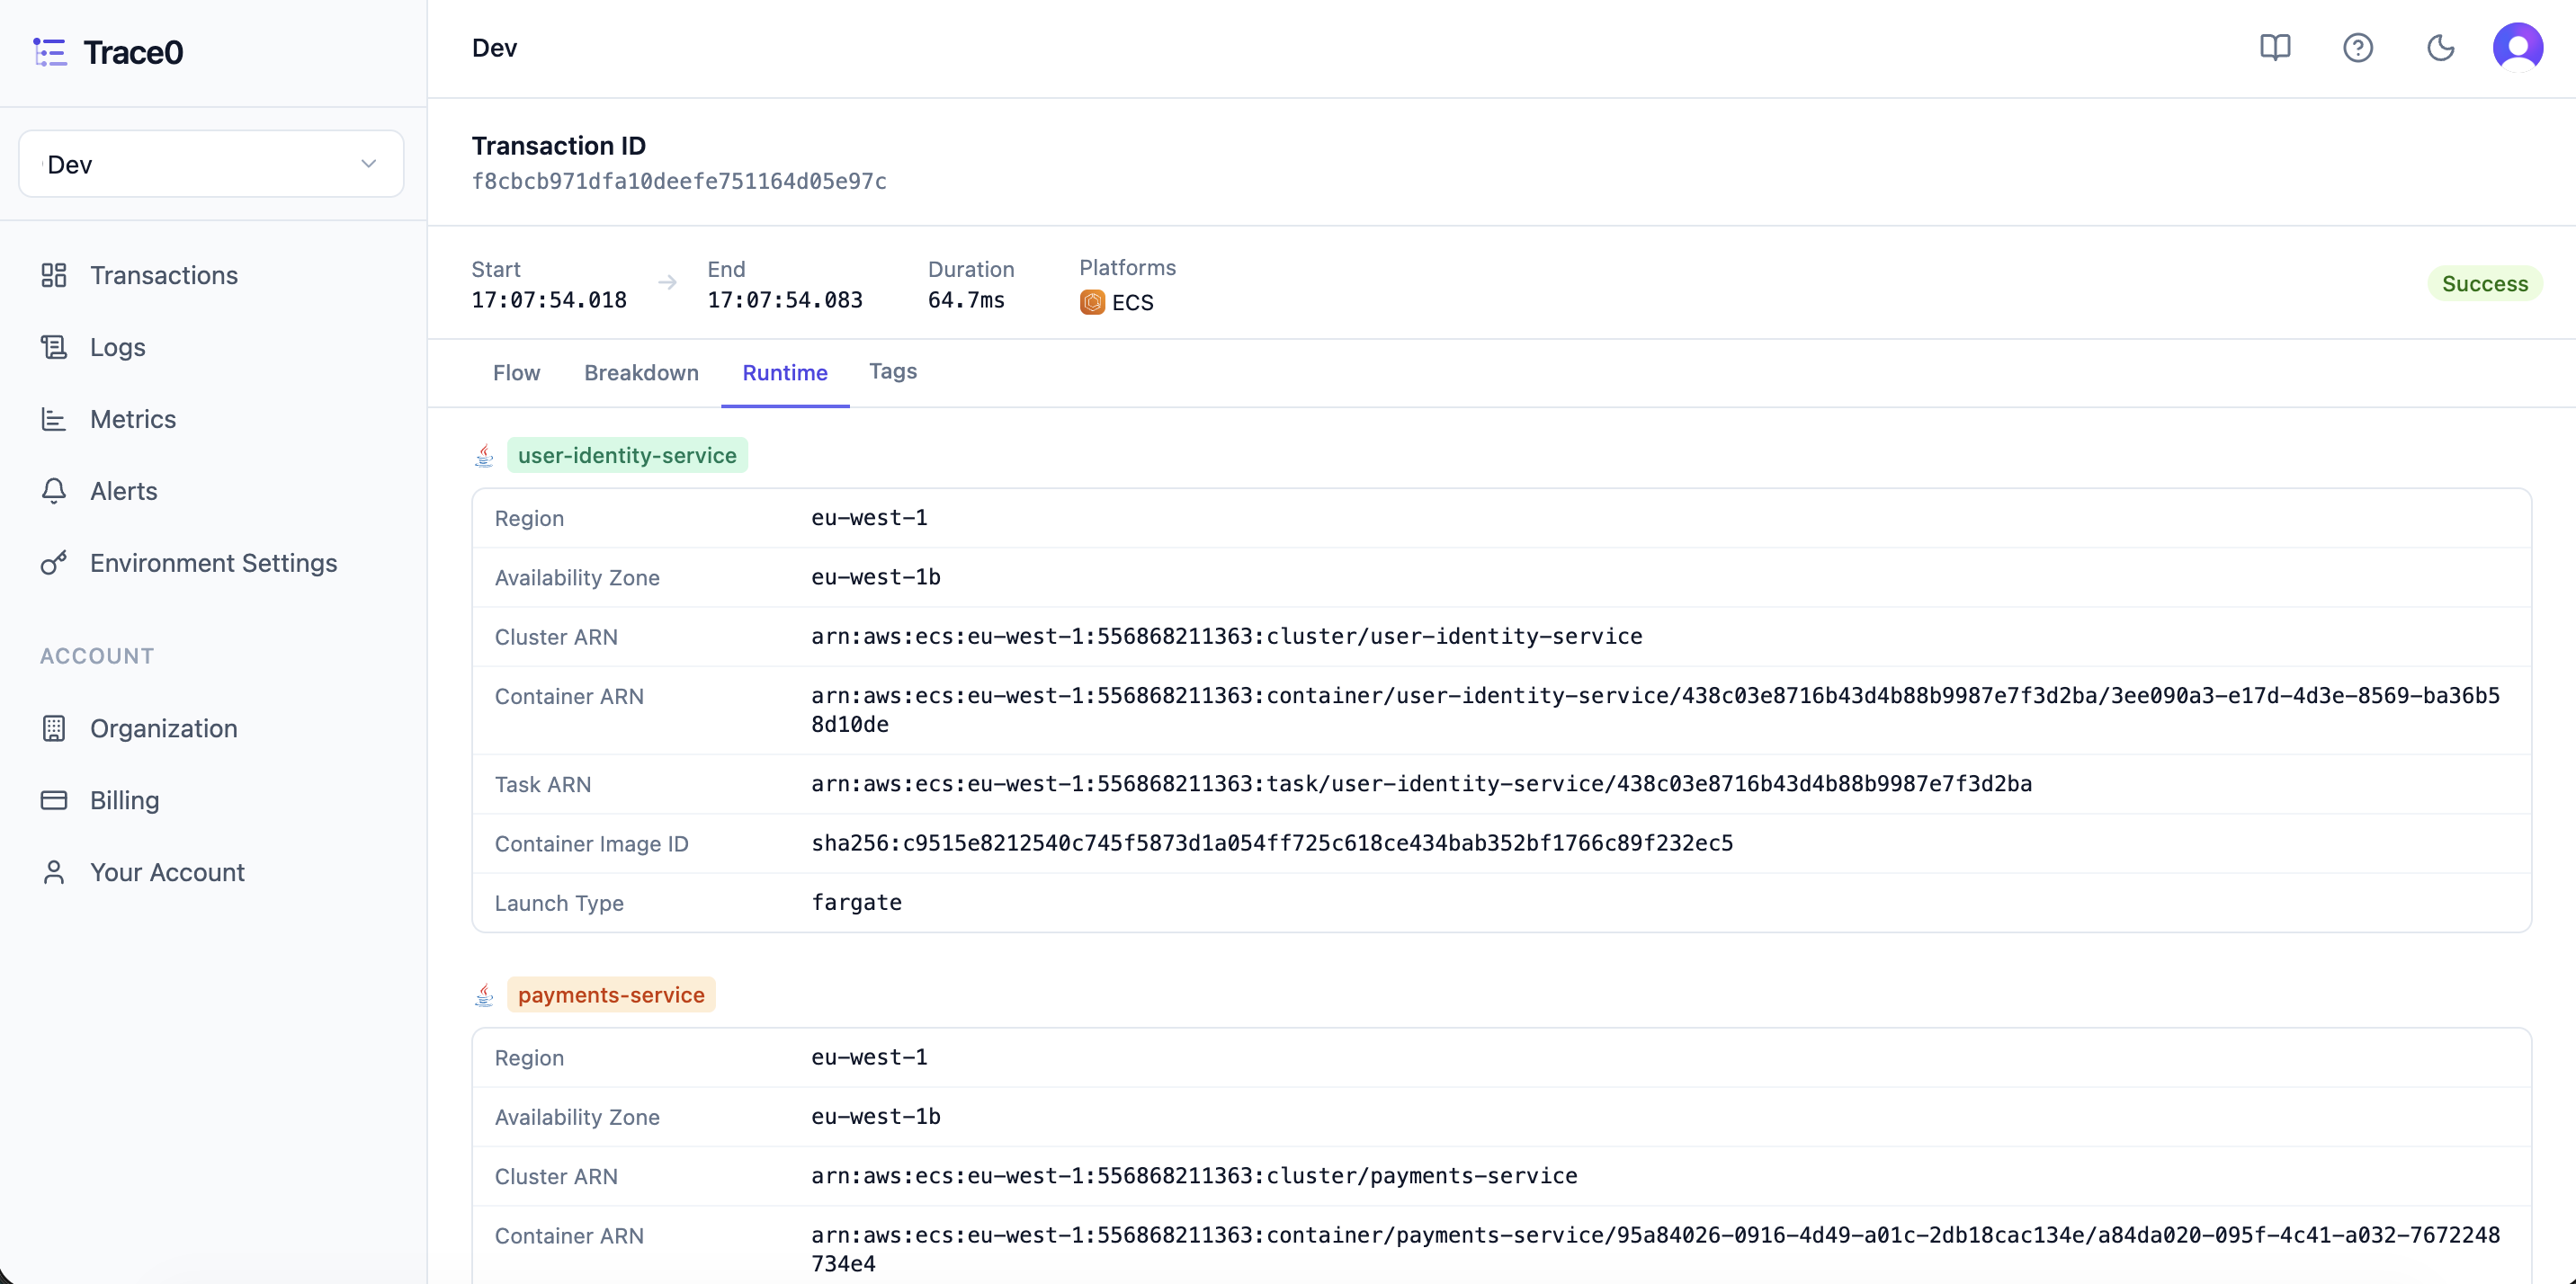Open Billing page
This screenshot has height=1284, width=2576.
click(125, 800)
